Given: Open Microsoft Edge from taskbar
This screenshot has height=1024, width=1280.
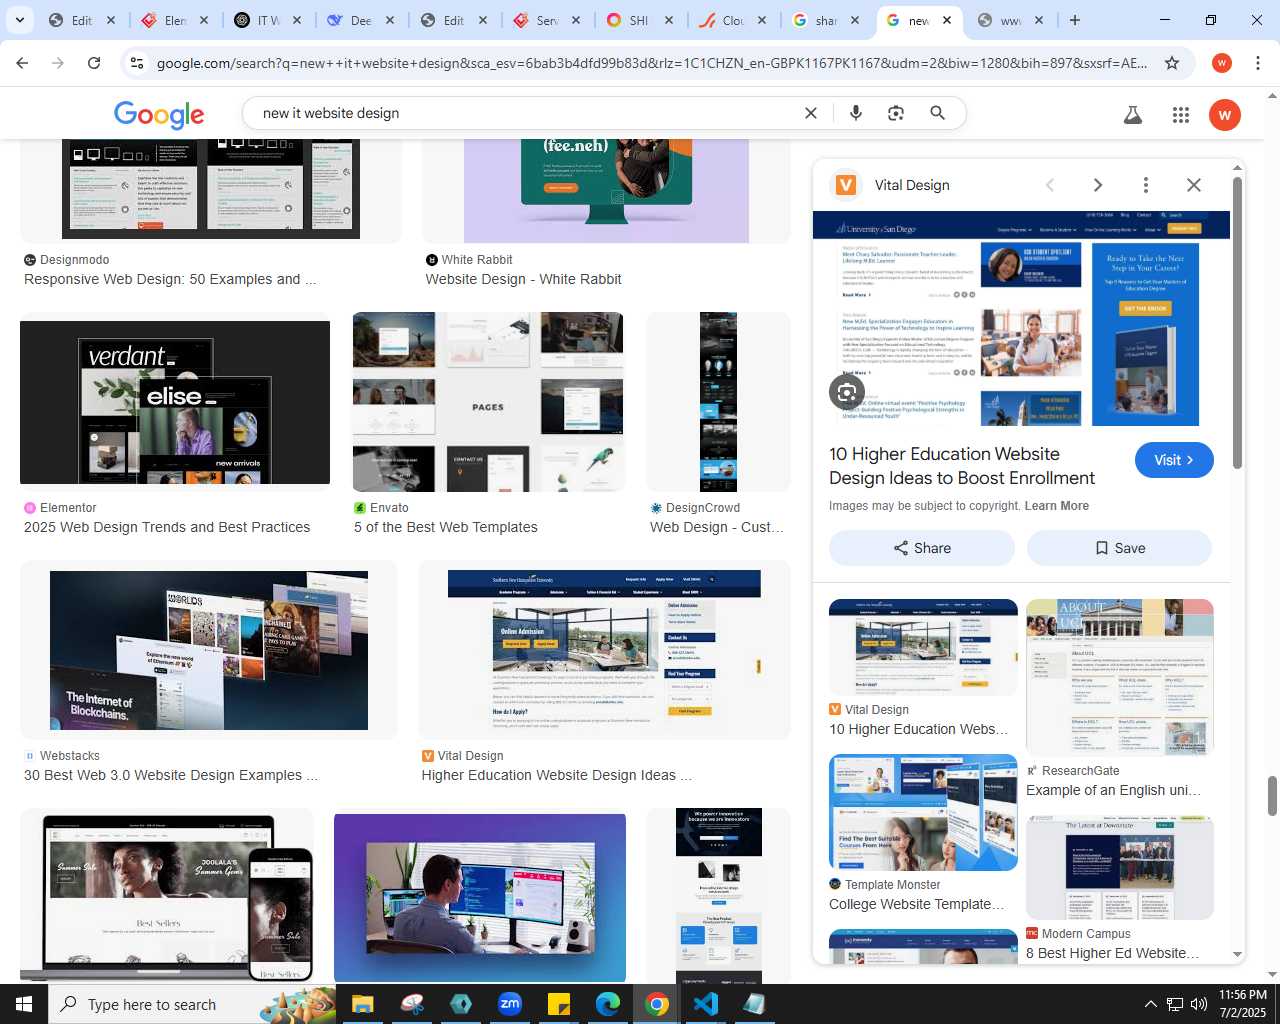Looking at the screenshot, I should pos(608,1004).
